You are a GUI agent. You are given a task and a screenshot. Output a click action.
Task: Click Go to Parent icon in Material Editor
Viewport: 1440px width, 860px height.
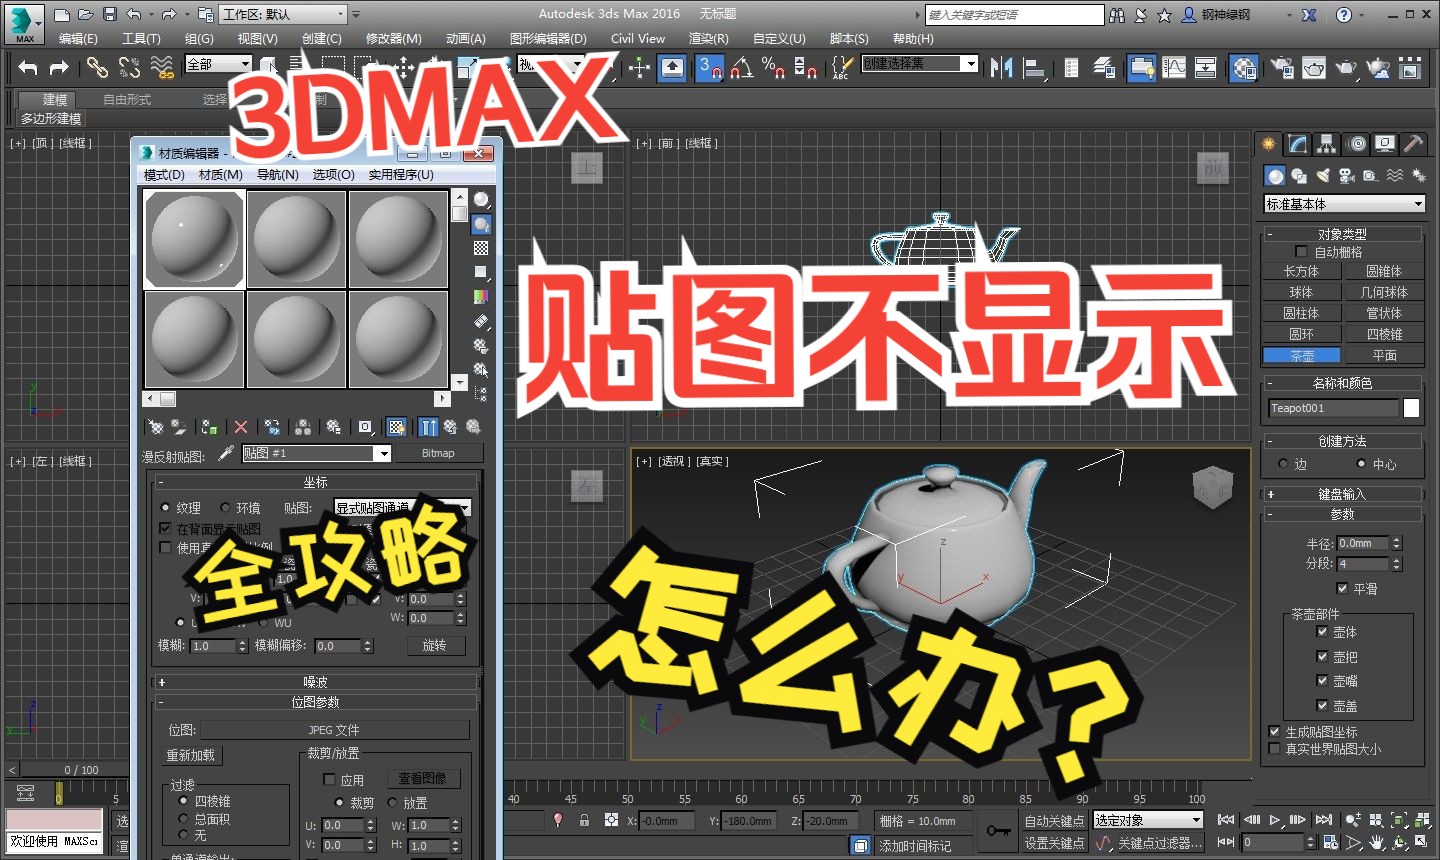click(450, 427)
